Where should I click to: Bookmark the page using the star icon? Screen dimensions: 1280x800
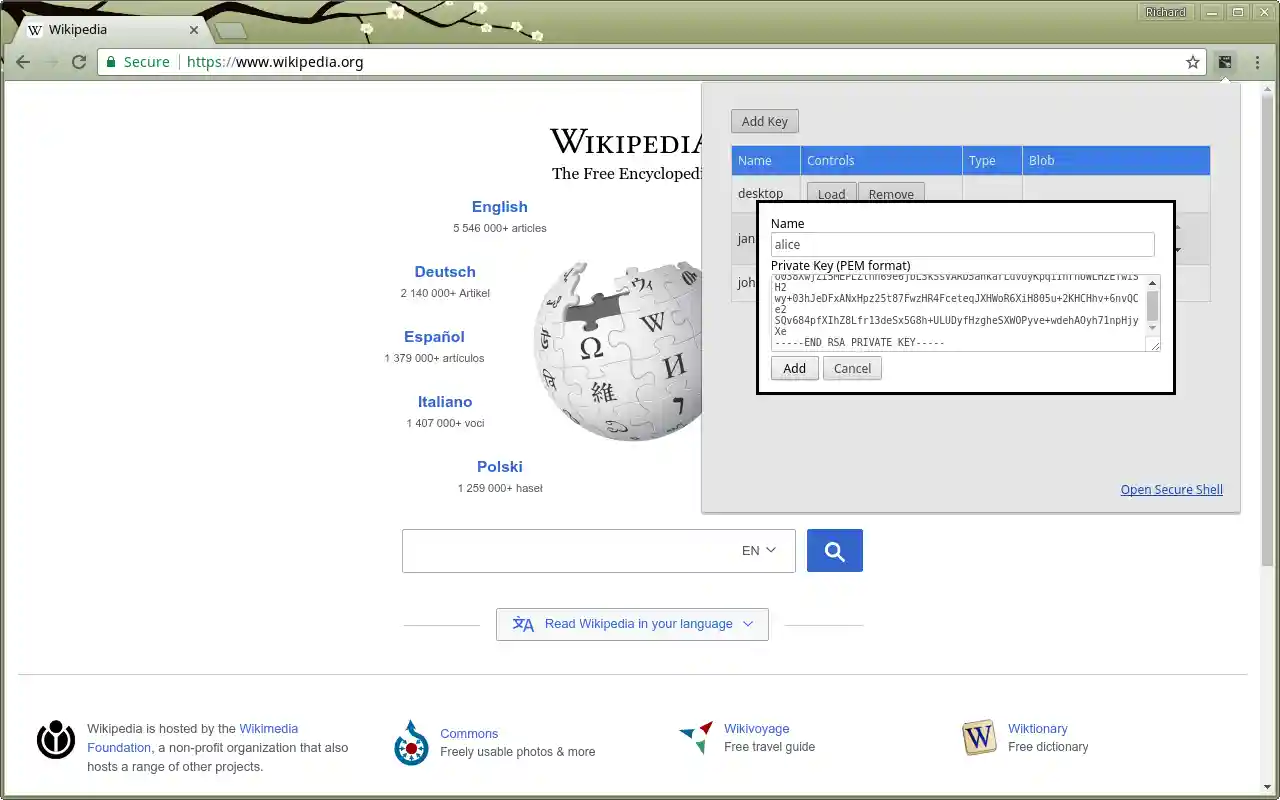(x=1192, y=61)
